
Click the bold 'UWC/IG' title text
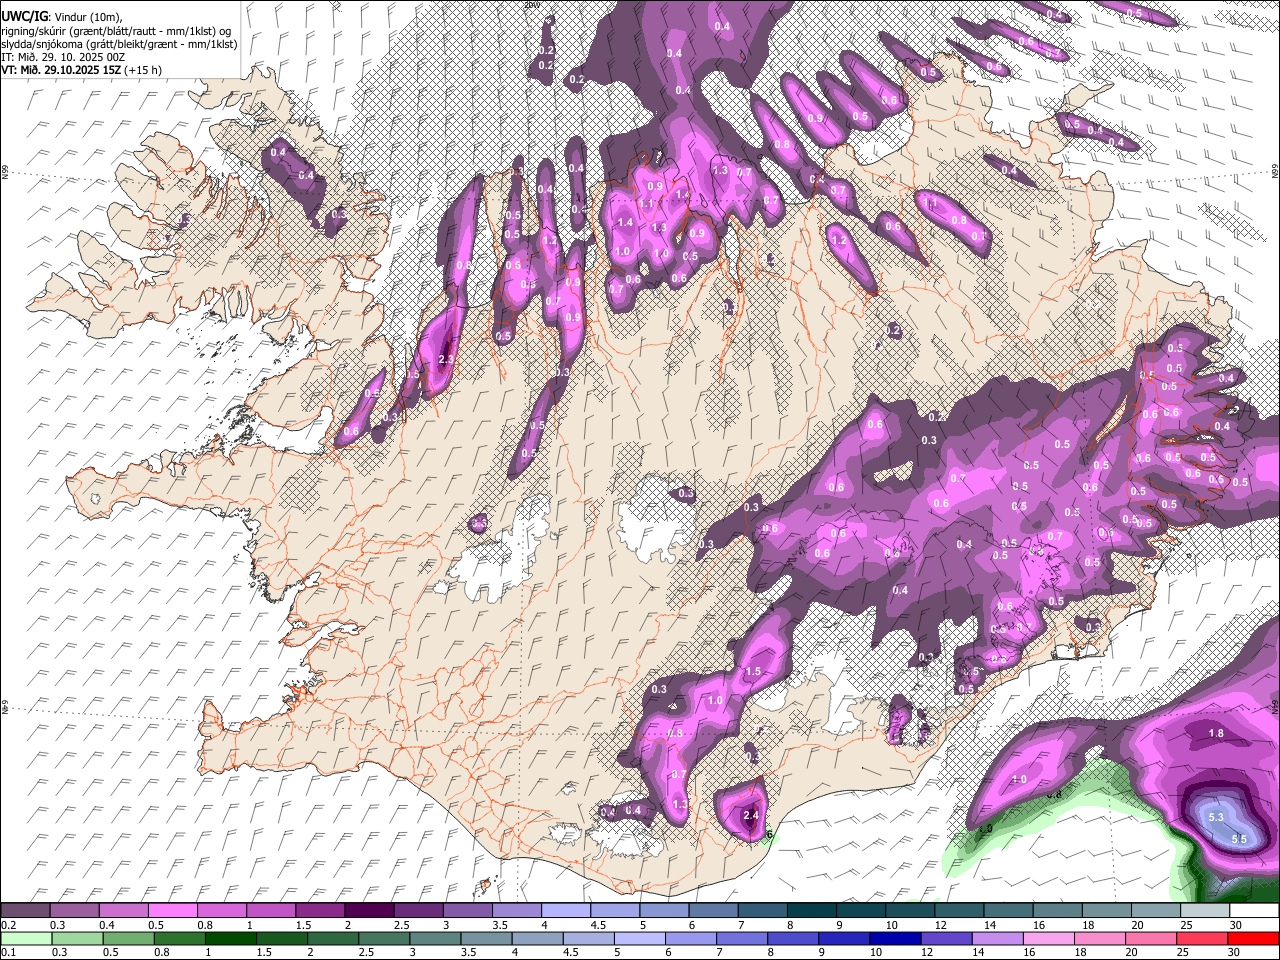[x=23, y=17]
